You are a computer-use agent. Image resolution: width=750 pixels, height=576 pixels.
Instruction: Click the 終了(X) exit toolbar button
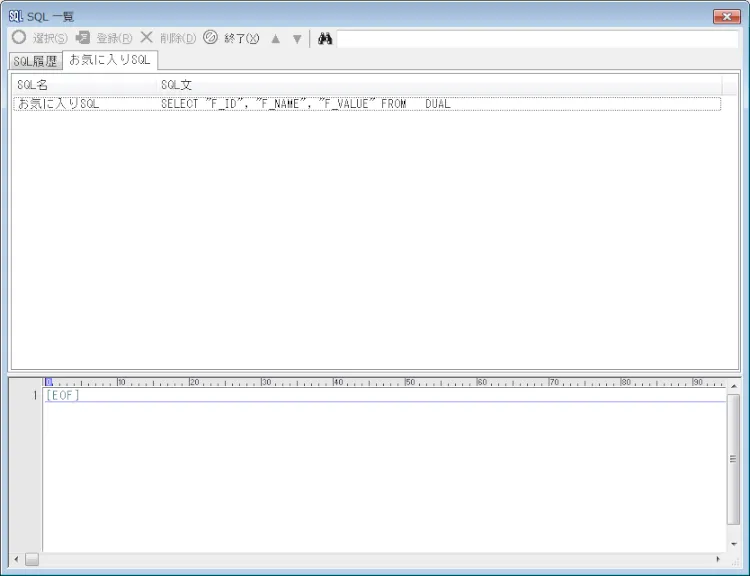coord(231,38)
